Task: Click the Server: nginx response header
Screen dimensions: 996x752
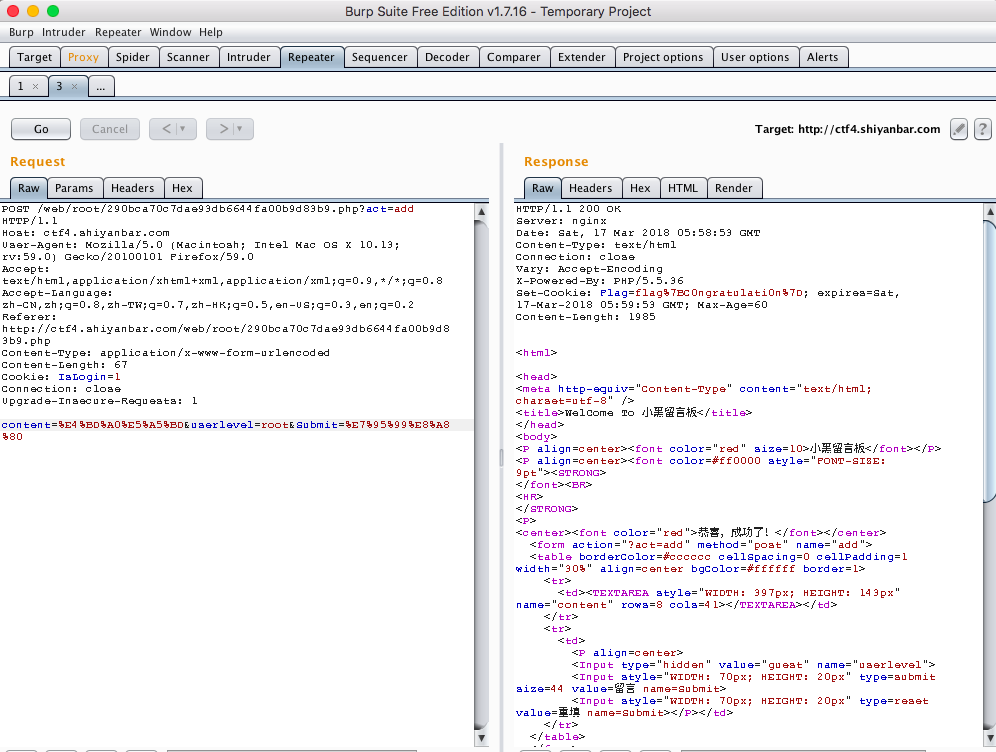Action: pyautogui.click(x=561, y=220)
